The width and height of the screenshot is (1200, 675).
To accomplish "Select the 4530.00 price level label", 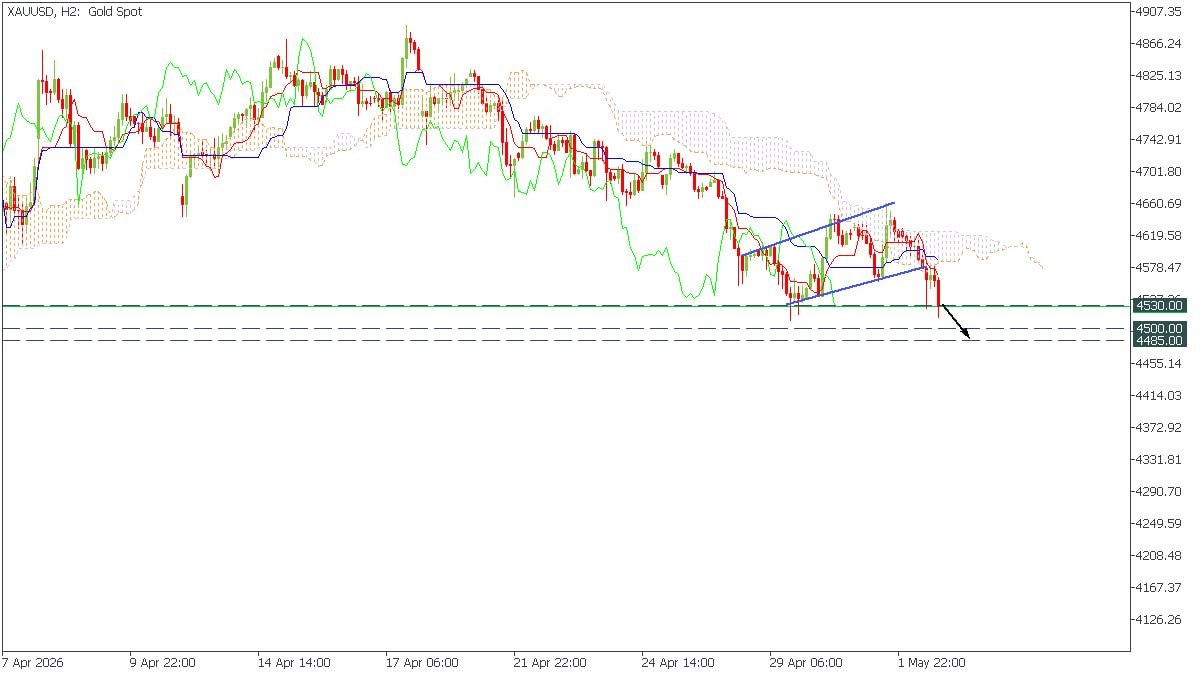I will click(1159, 306).
